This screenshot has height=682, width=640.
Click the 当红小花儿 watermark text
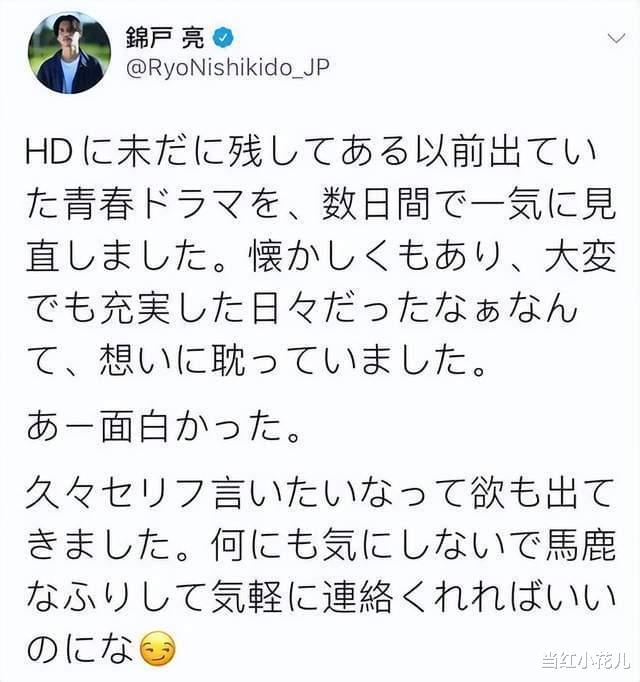(x=586, y=661)
